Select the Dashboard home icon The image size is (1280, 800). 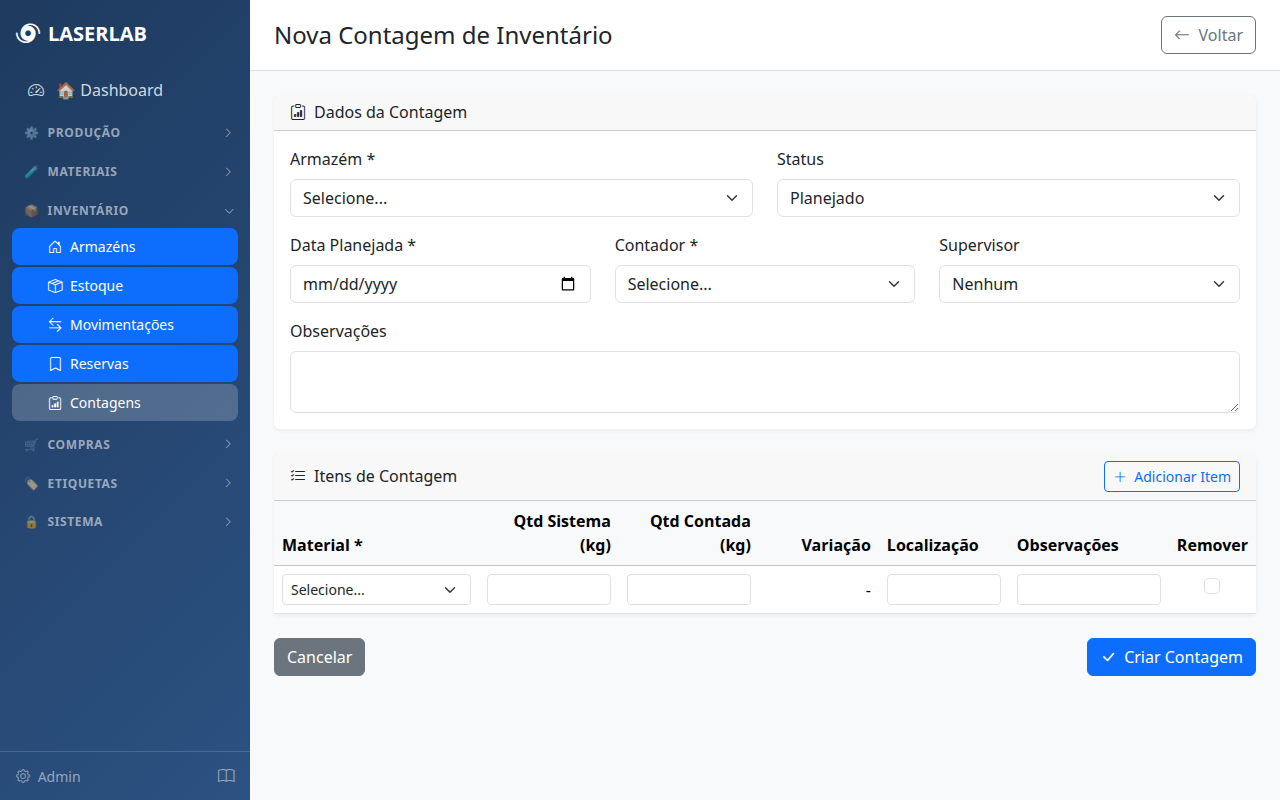click(65, 90)
